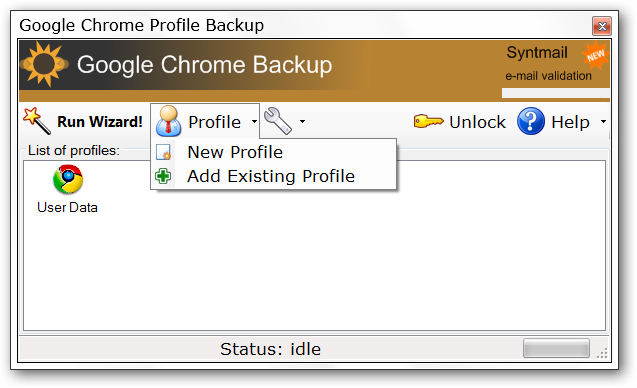Click the green plus Add Existing icon

[163, 176]
